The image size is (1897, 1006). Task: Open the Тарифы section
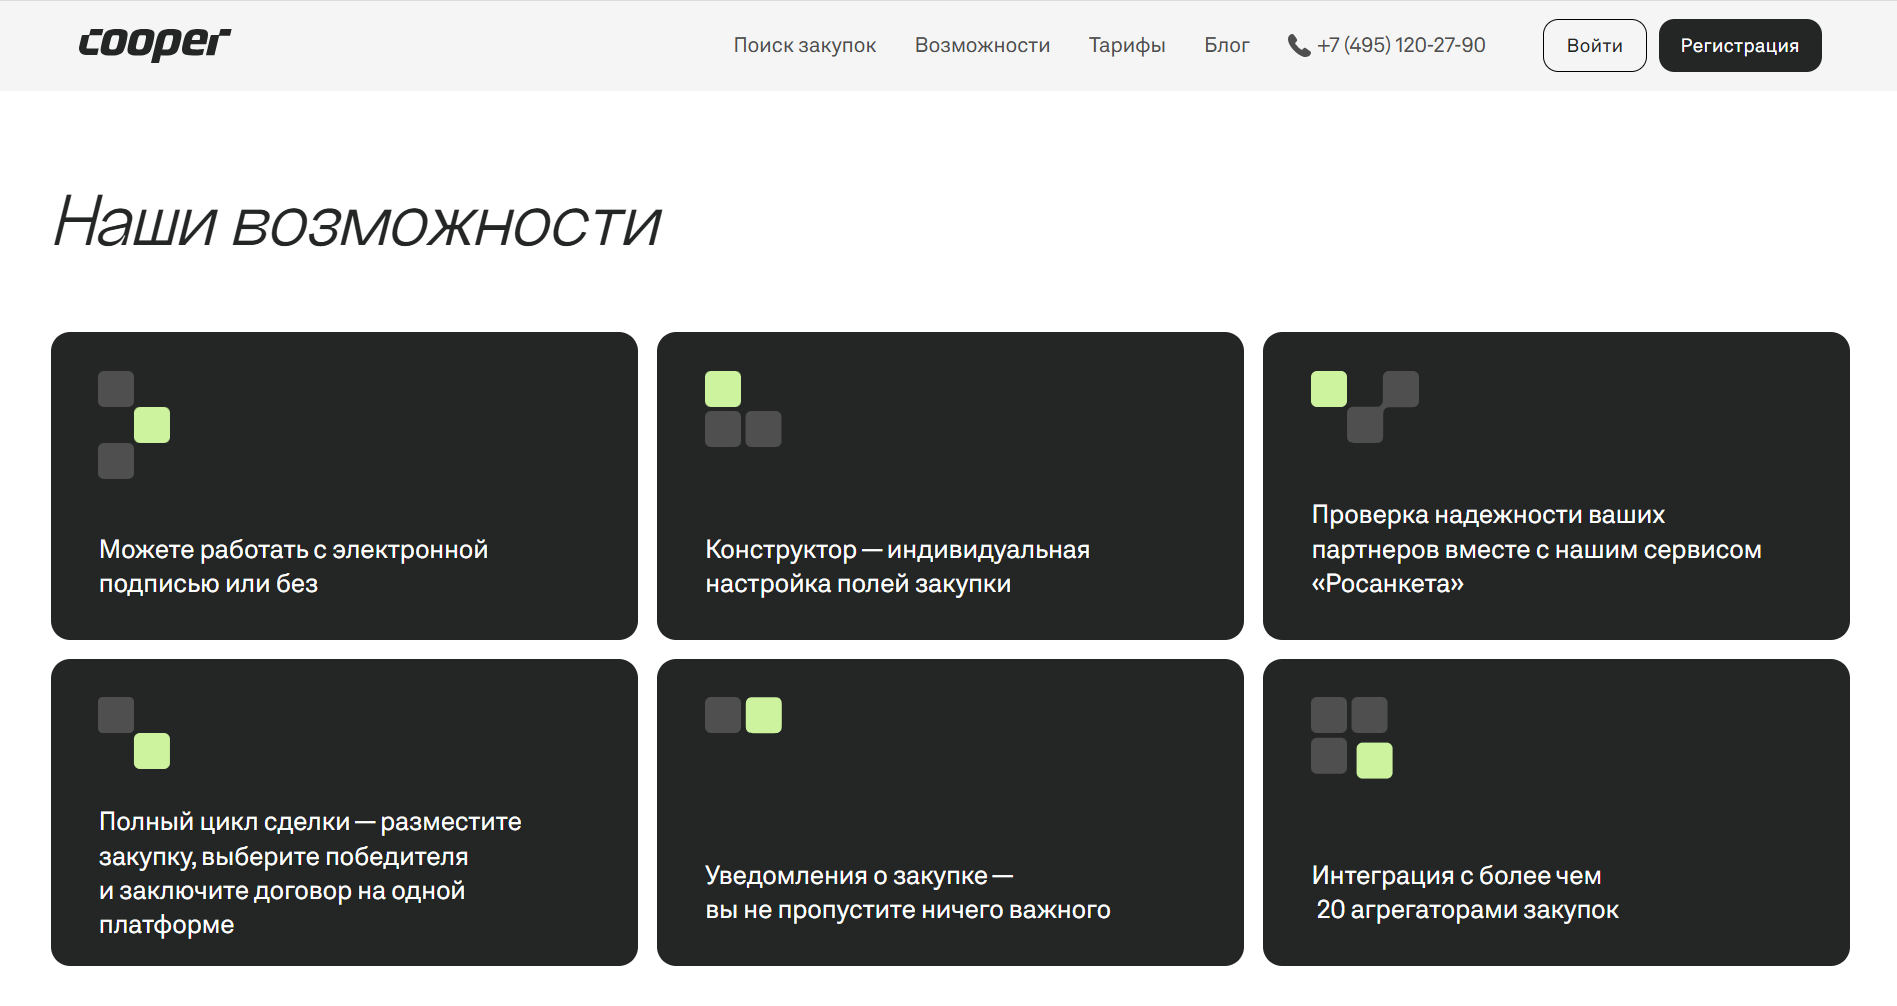(x=1126, y=45)
